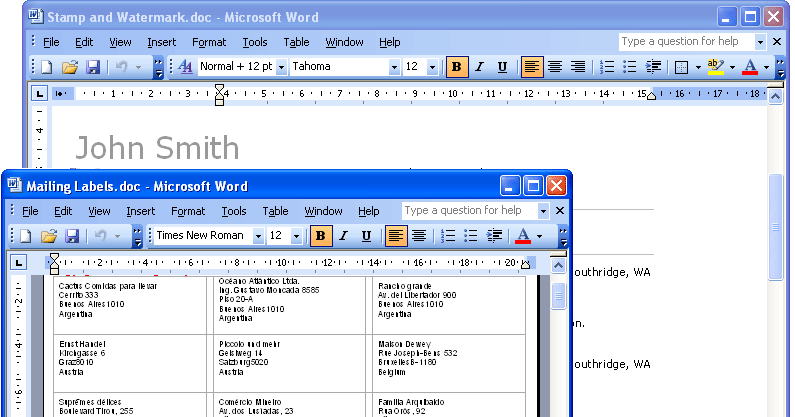
Task: Toggle Underline in Stamp and Watermark toolbar
Action: pos(502,67)
